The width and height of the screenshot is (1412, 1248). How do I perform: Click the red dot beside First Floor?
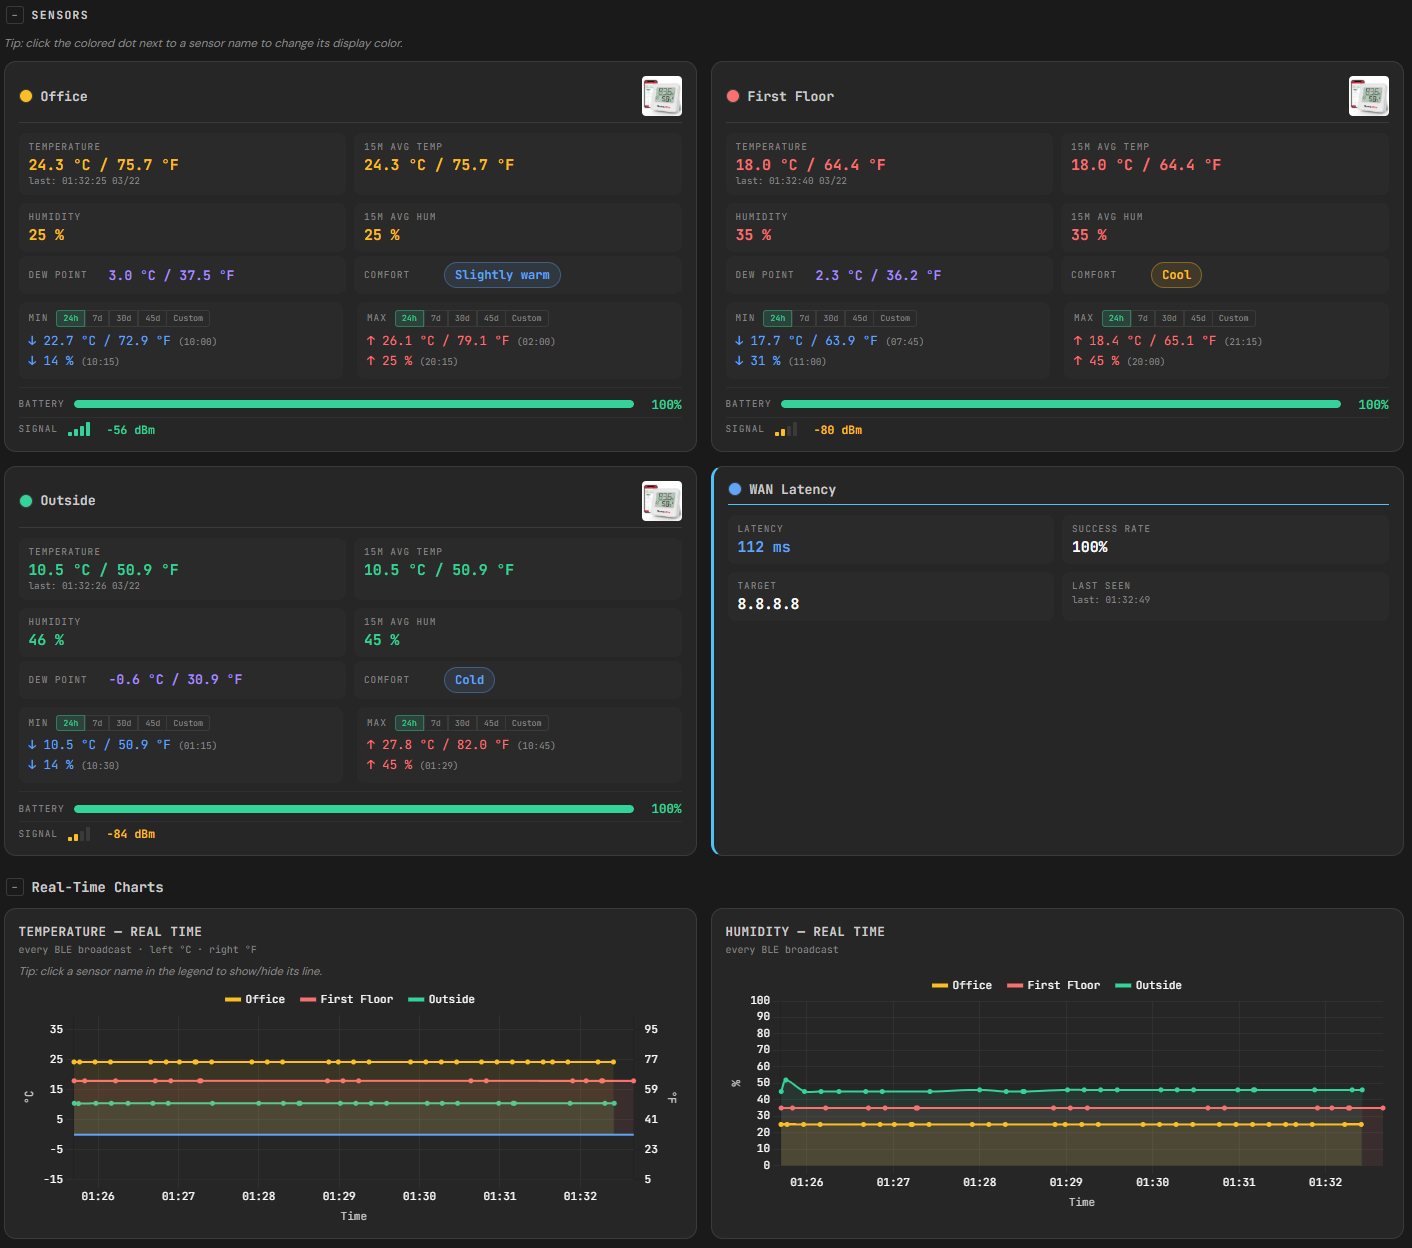click(x=733, y=96)
